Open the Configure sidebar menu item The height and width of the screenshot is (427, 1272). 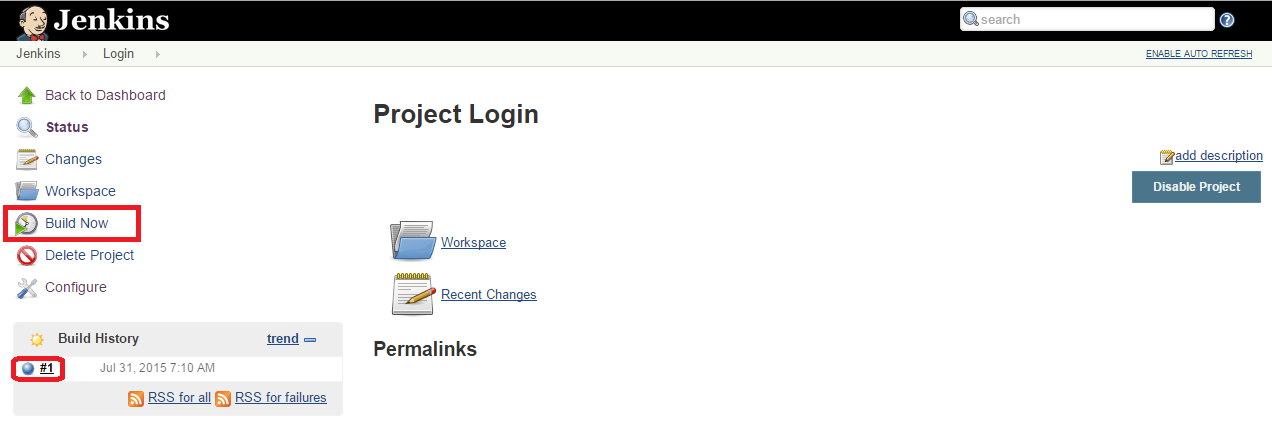click(x=76, y=287)
